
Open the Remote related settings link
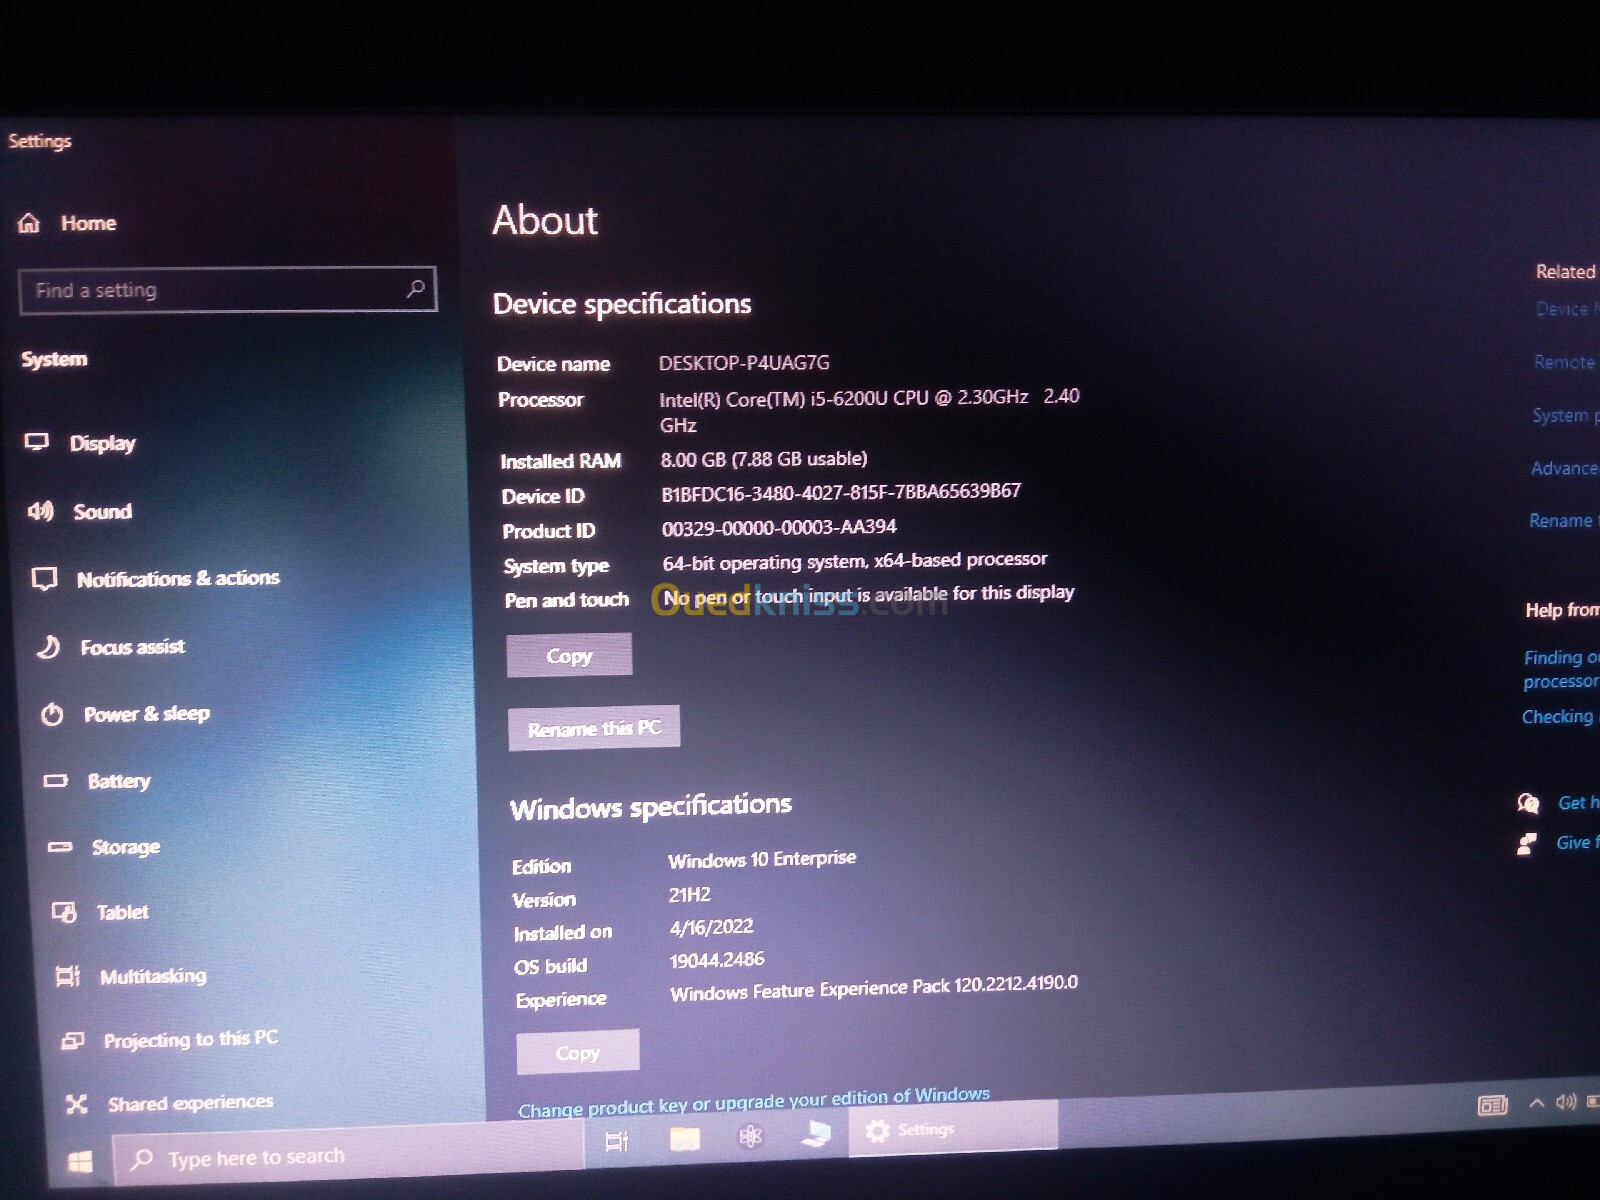[1565, 362]
